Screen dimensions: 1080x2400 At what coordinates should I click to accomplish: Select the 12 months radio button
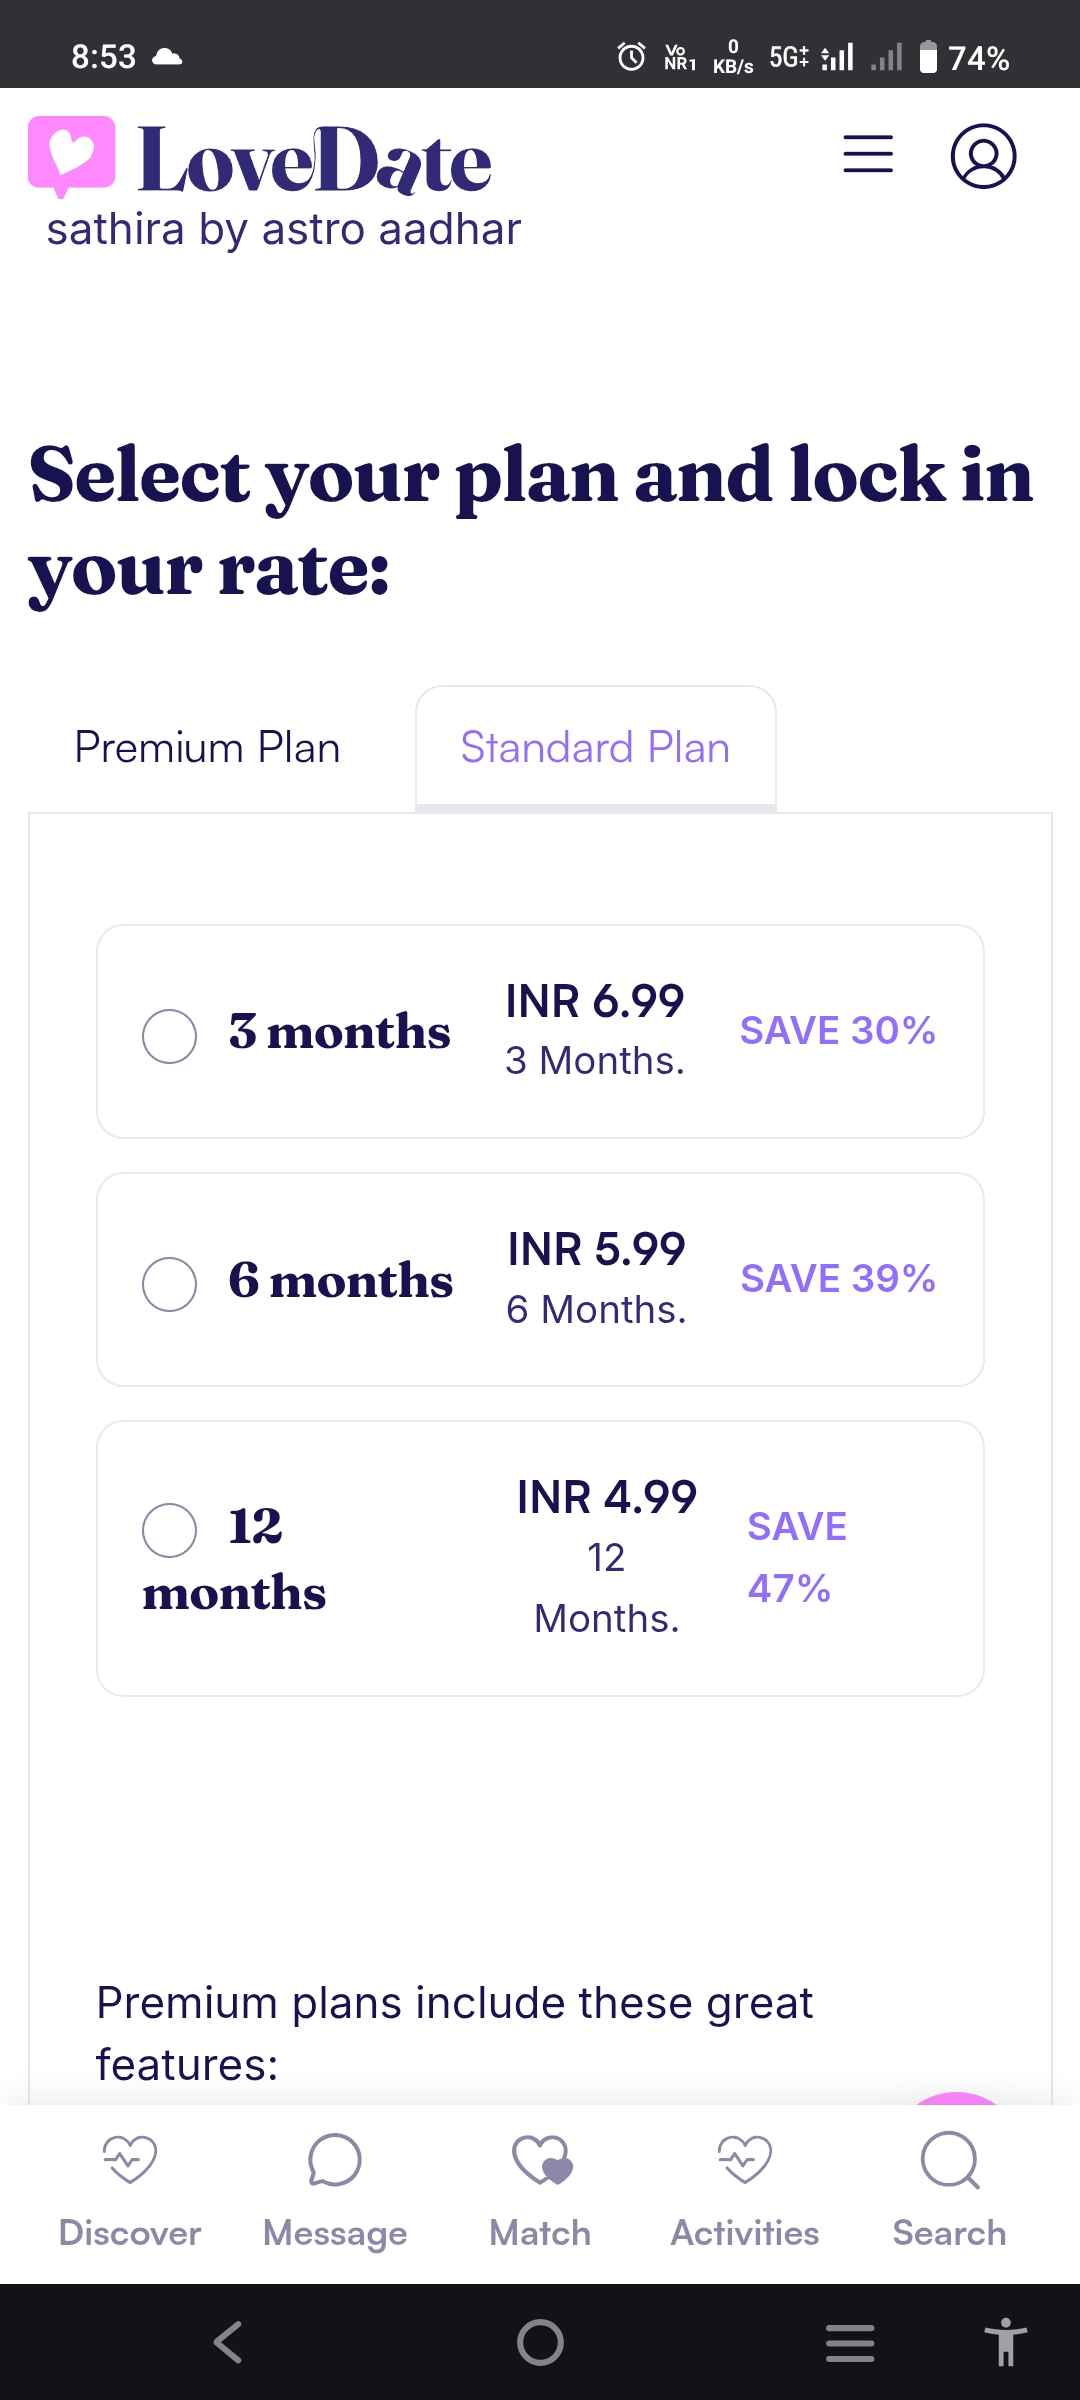click(170, 1530)
